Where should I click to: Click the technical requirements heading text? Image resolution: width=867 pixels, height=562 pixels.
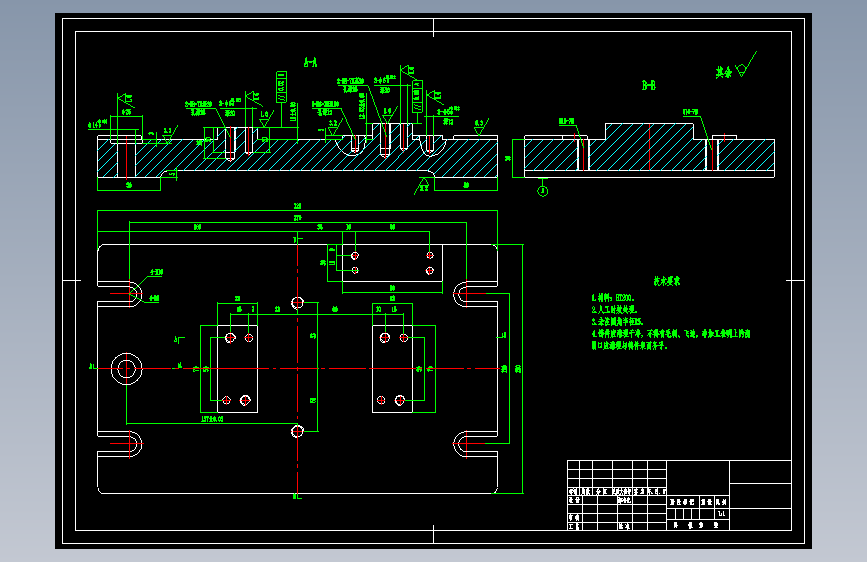tap(667, 281)
